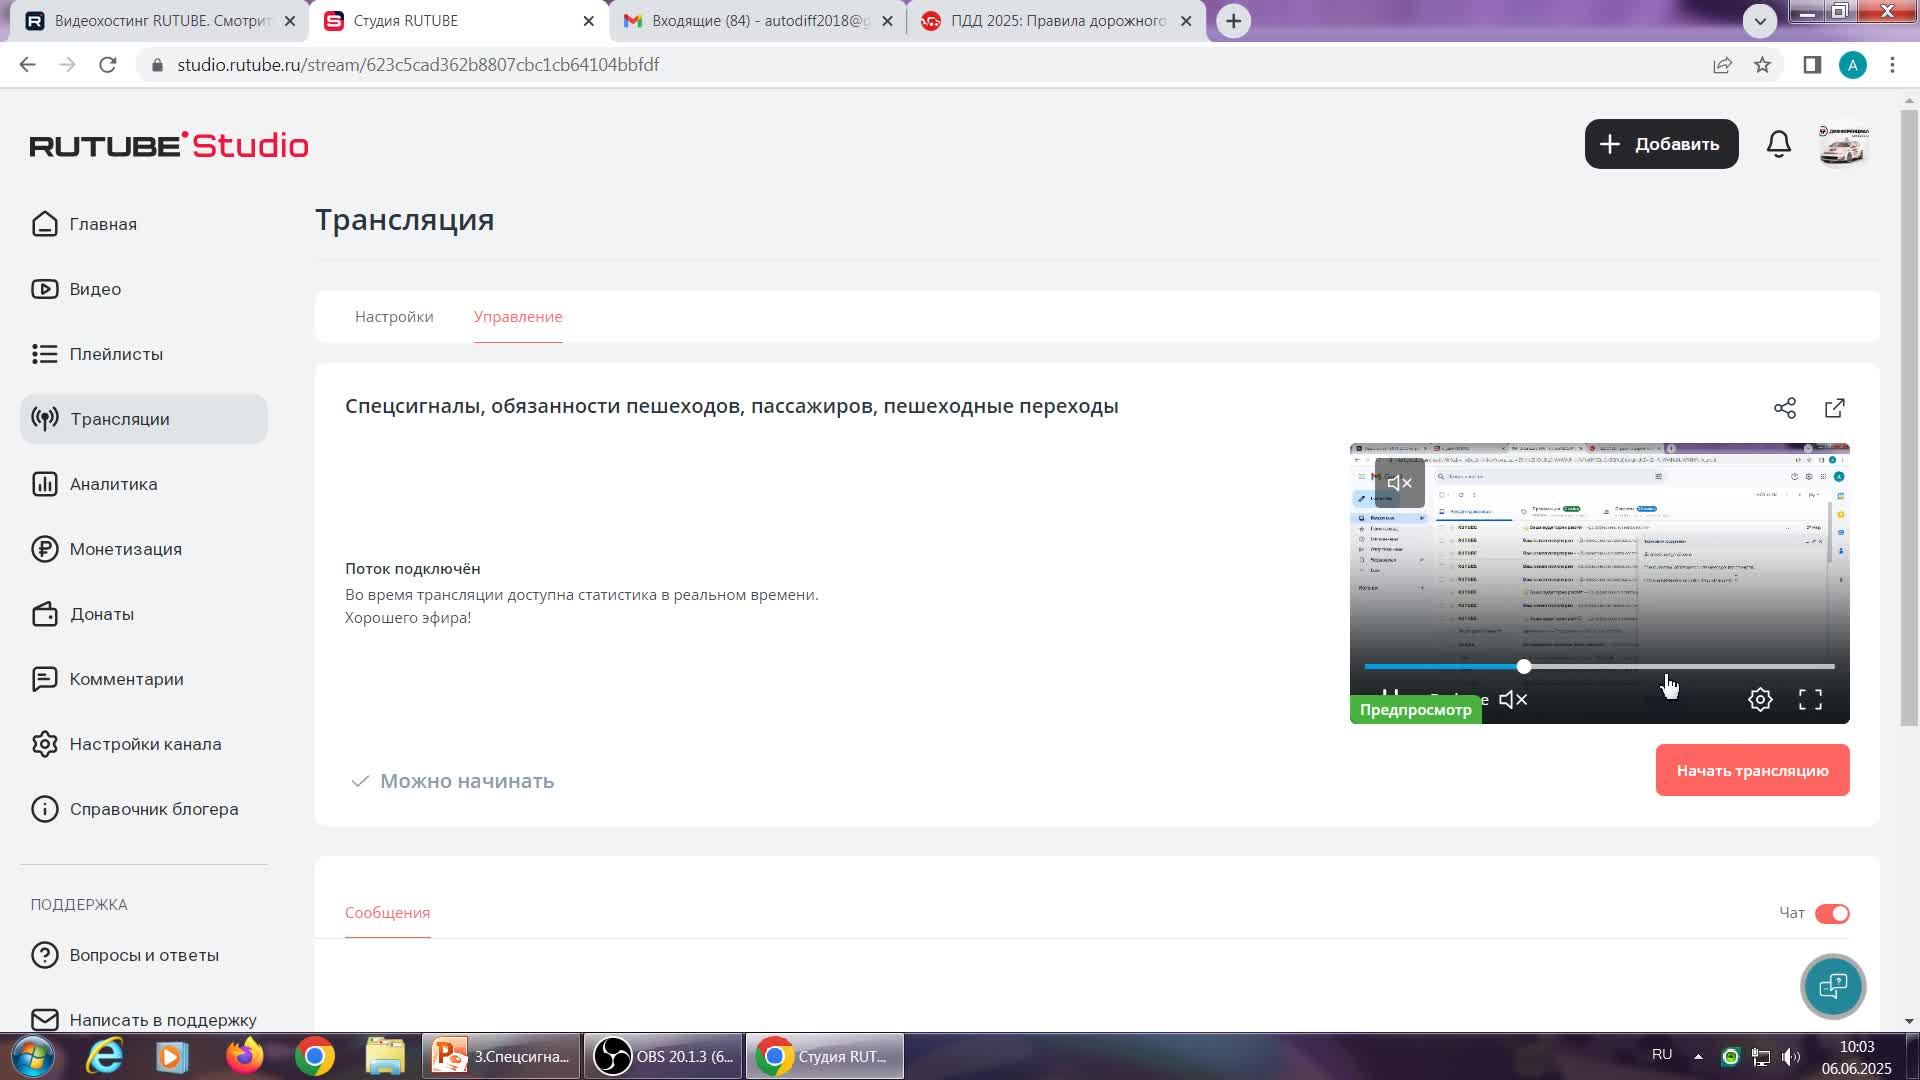Viewport: 1920px width, 1080px height.
Task: Open the channel avatar menu
Action: (1843, 145)
